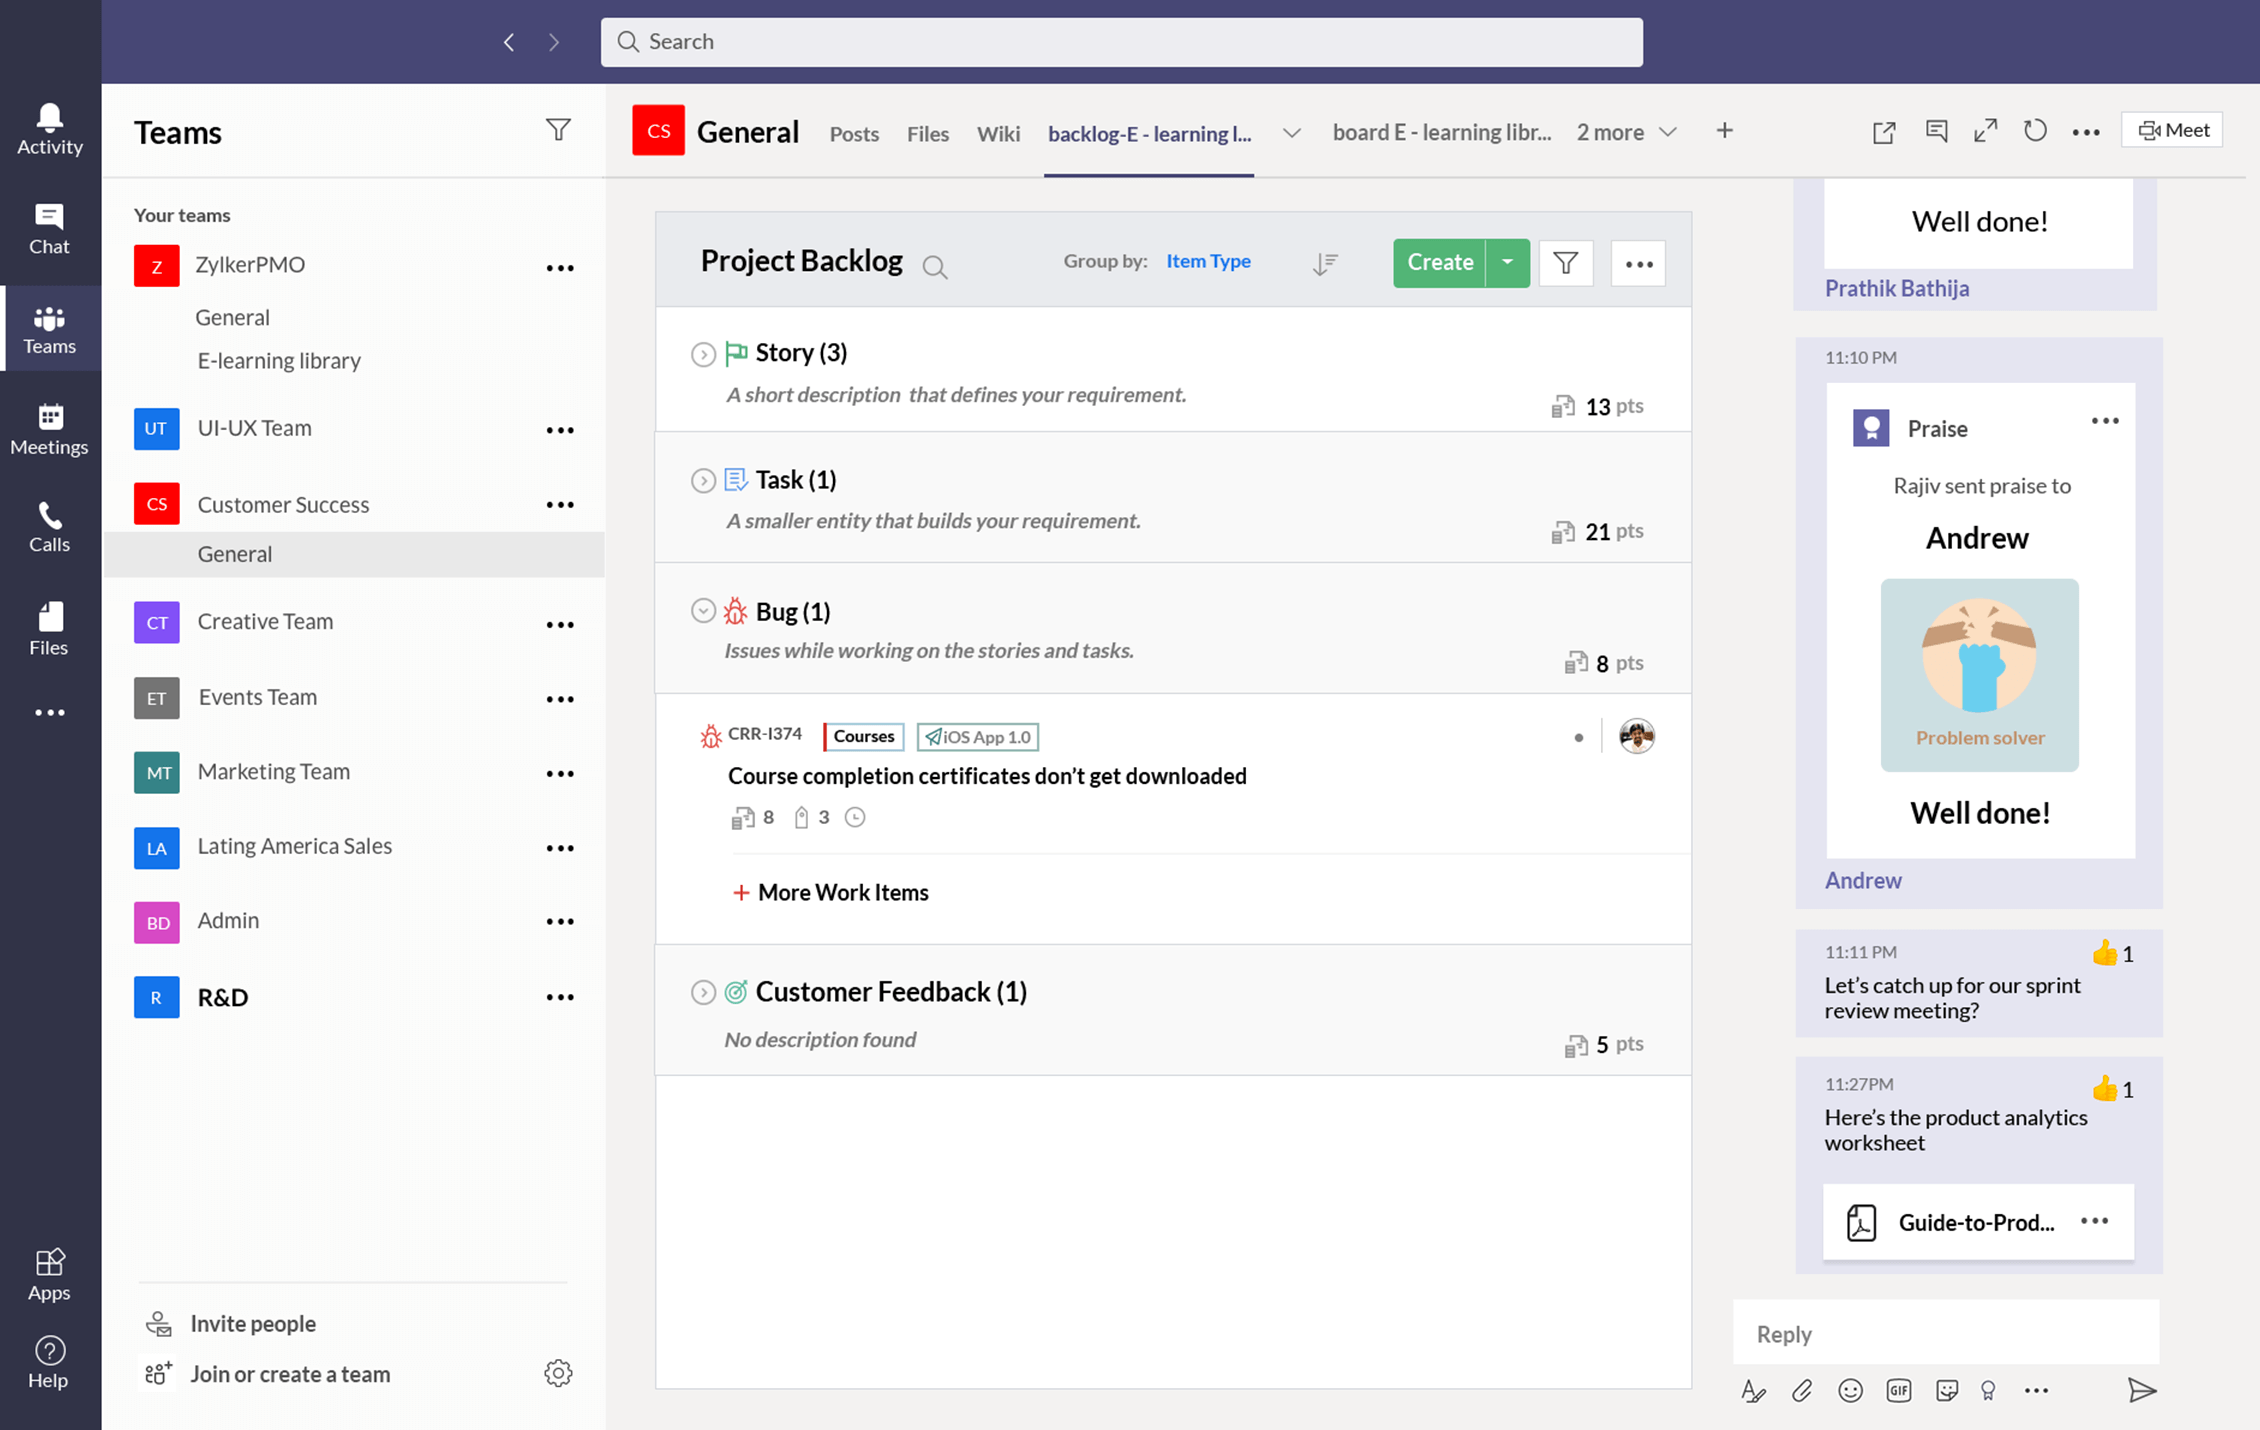The width and height of the screenshot is (2260, 1430).
Task: Filter the Project Backlog items
Action: pyautogui.click(x=1566, y=263)
